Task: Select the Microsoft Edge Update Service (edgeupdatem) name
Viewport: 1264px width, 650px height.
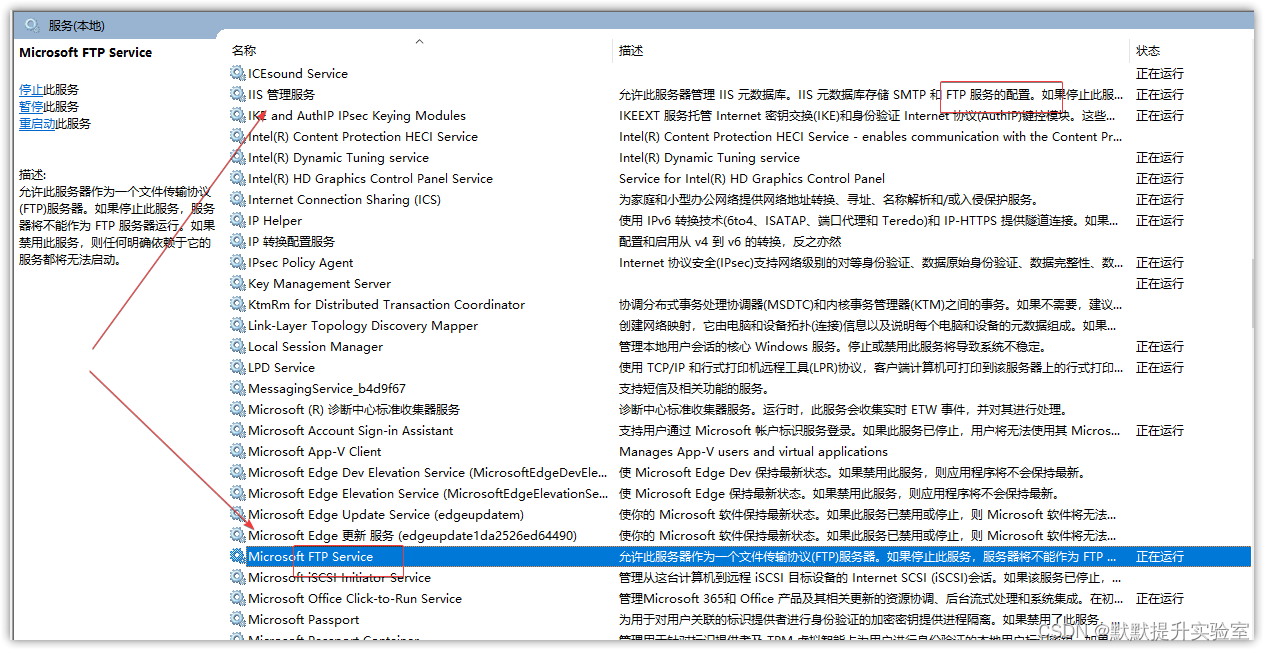Action: coord(386,514)
